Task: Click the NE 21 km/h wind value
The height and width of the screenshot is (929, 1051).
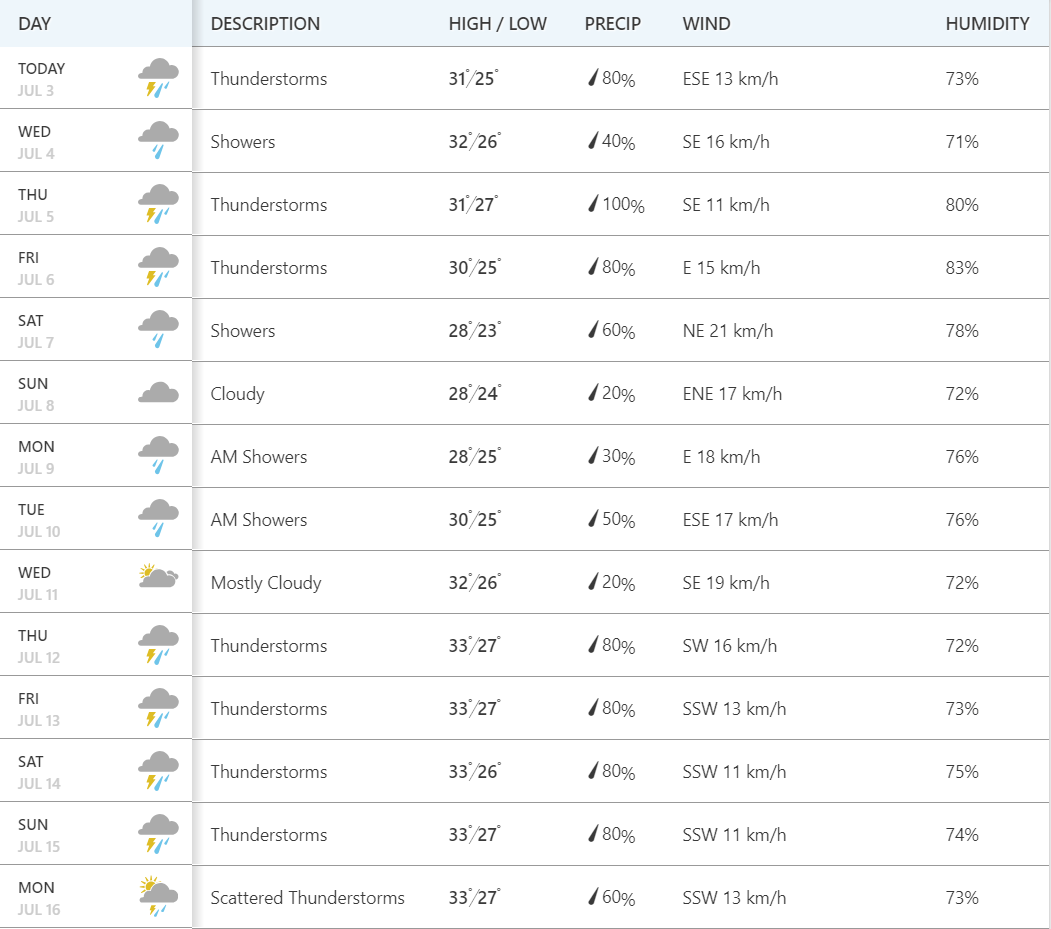Action: 728,330
